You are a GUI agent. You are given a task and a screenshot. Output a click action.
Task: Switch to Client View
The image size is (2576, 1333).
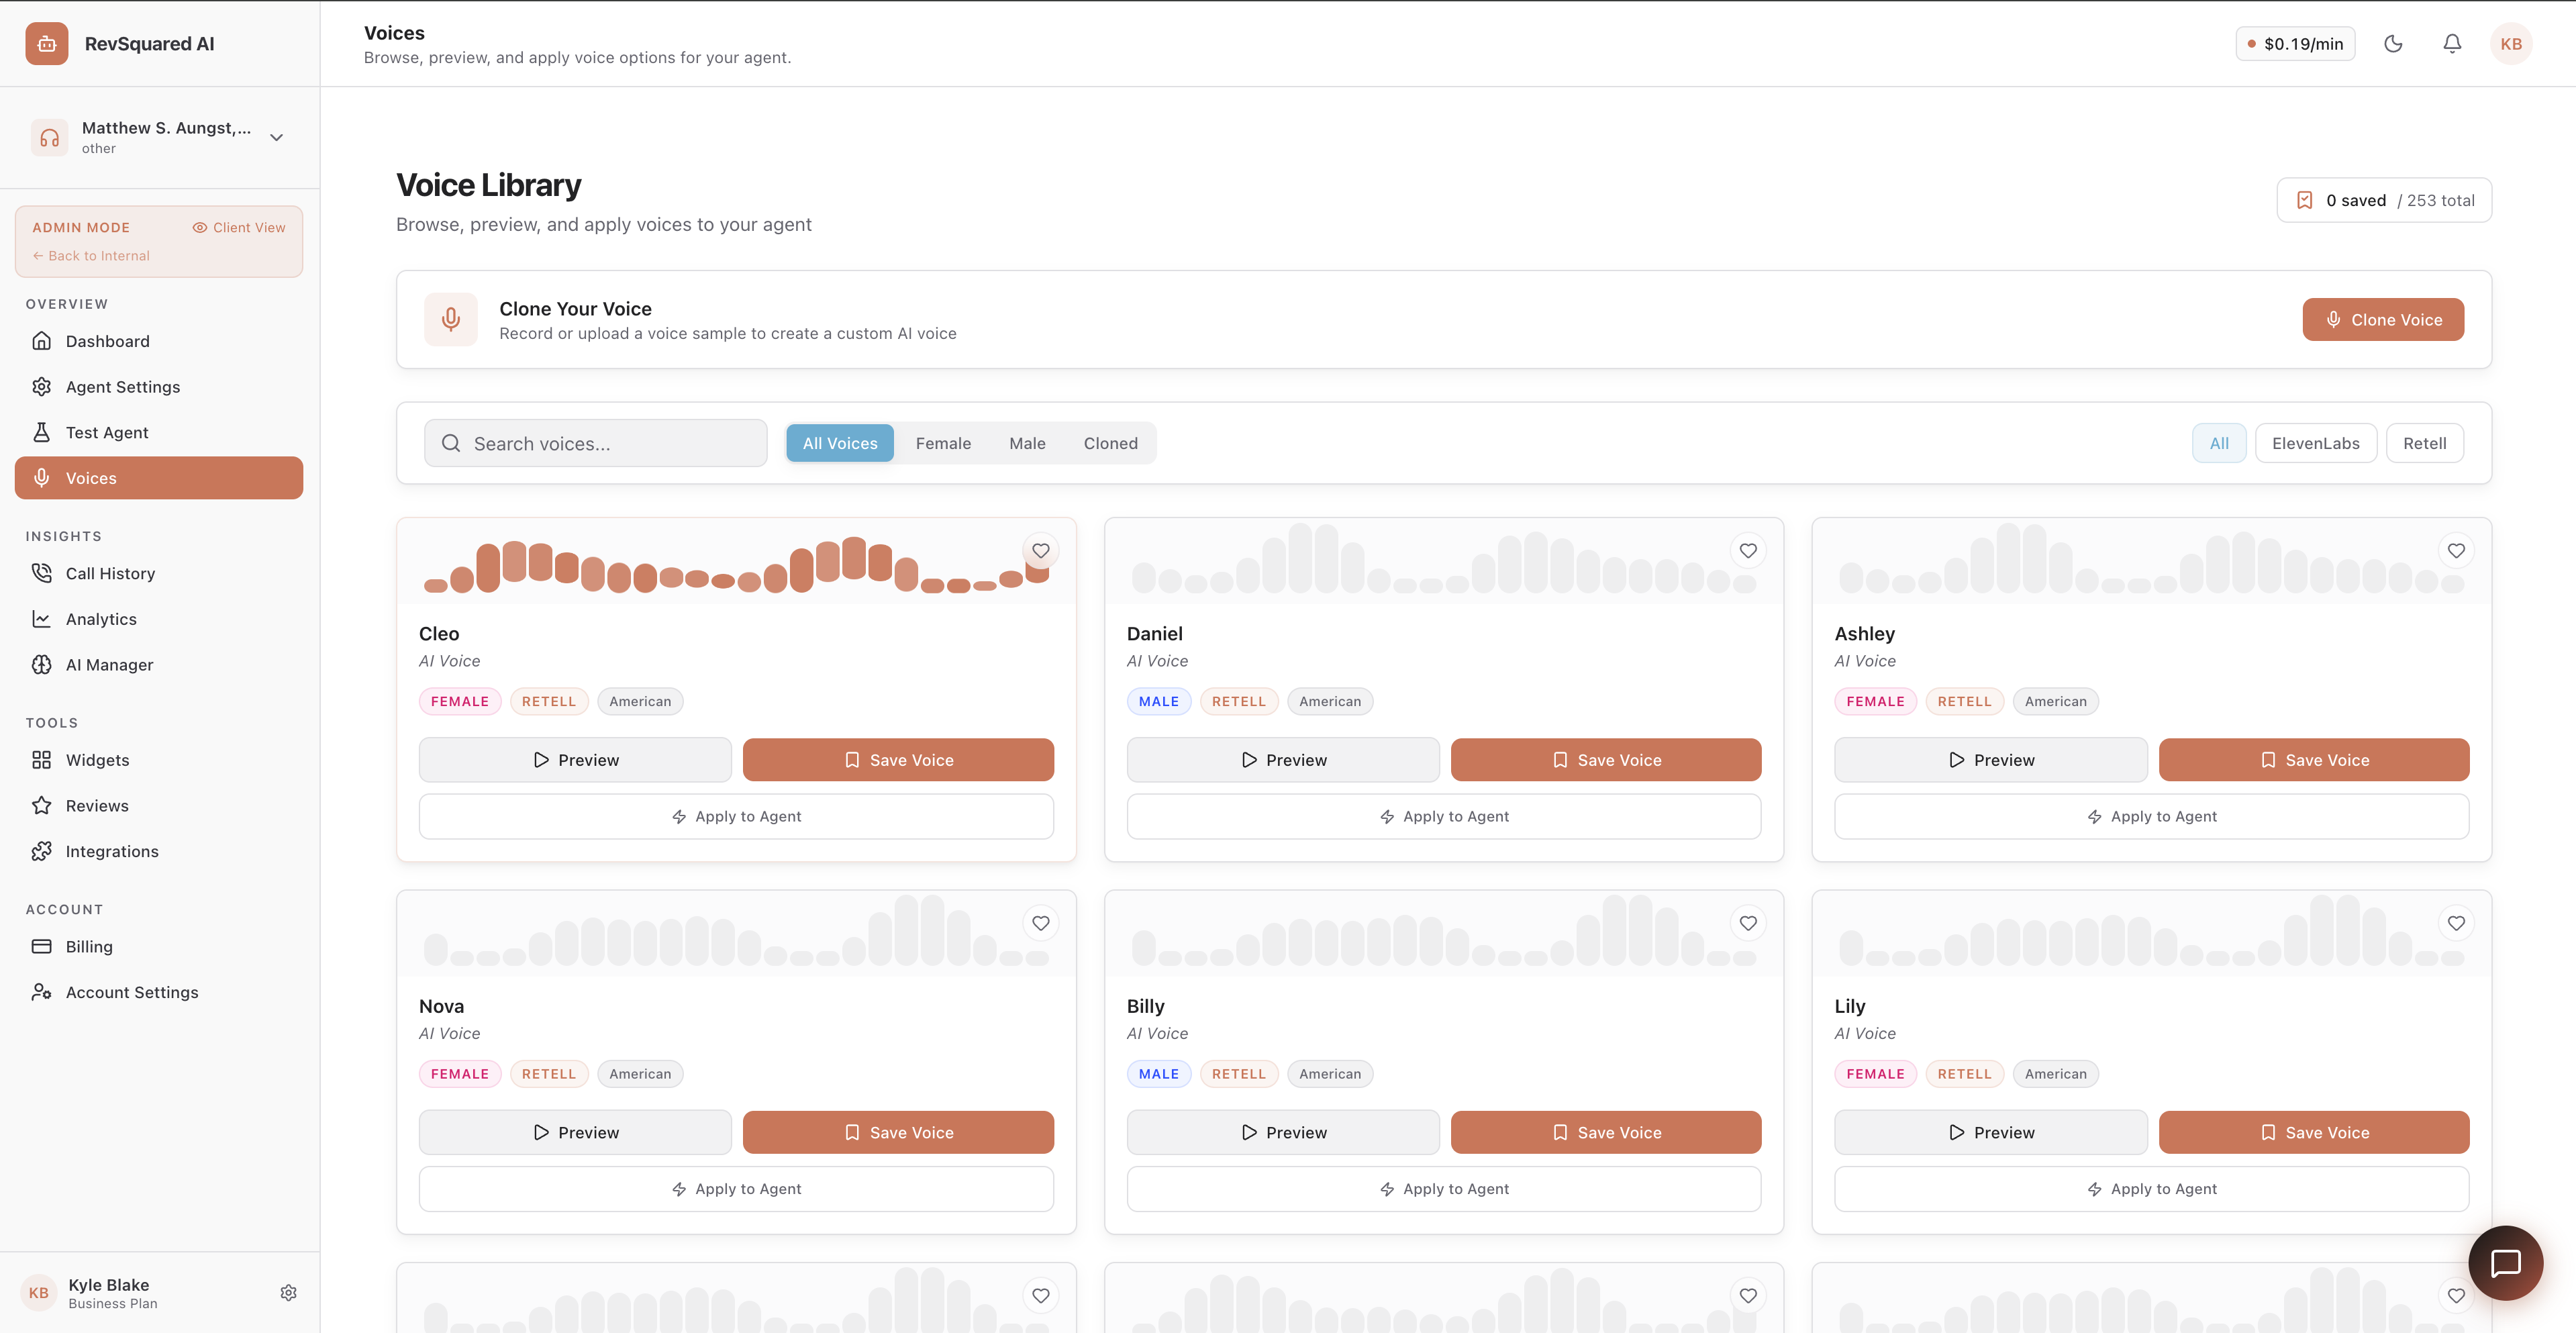coord(239,228)
